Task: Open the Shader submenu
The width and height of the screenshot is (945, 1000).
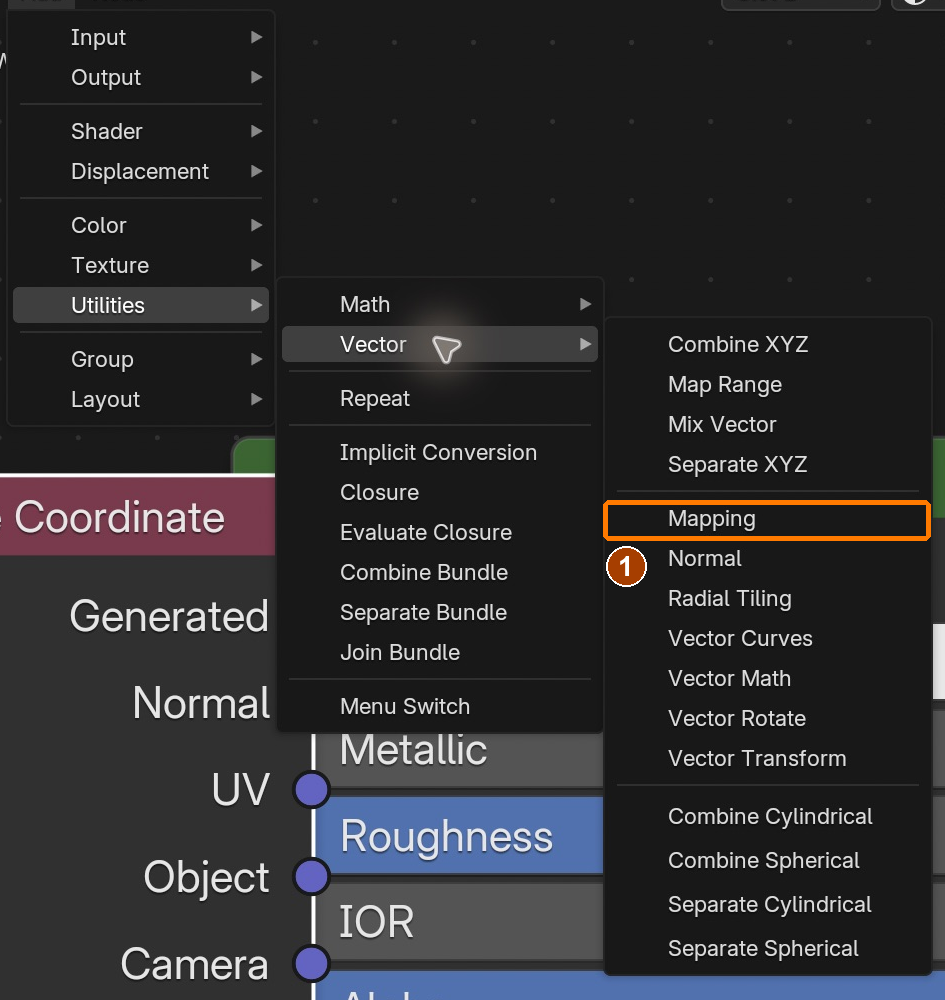Action: [141, 131]
